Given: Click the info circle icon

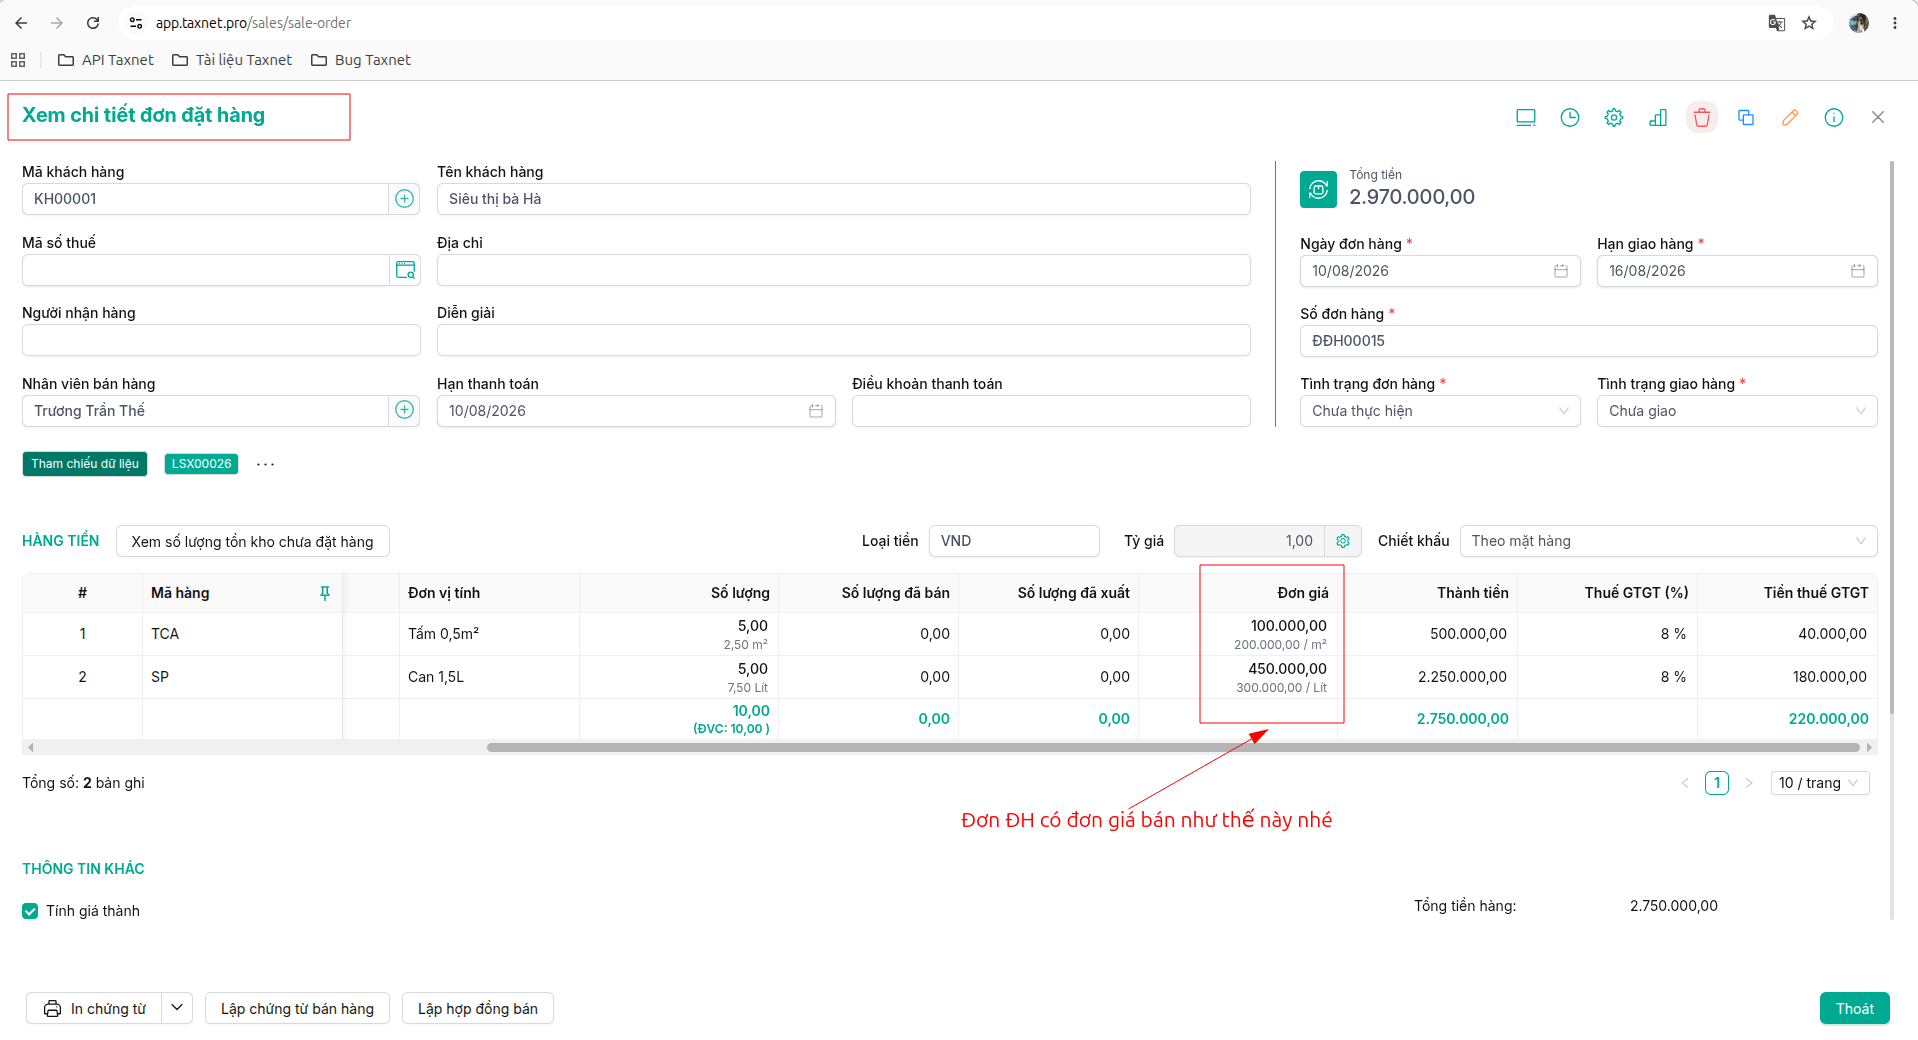Looking at the screenshot, I should tap(1833, 117).
